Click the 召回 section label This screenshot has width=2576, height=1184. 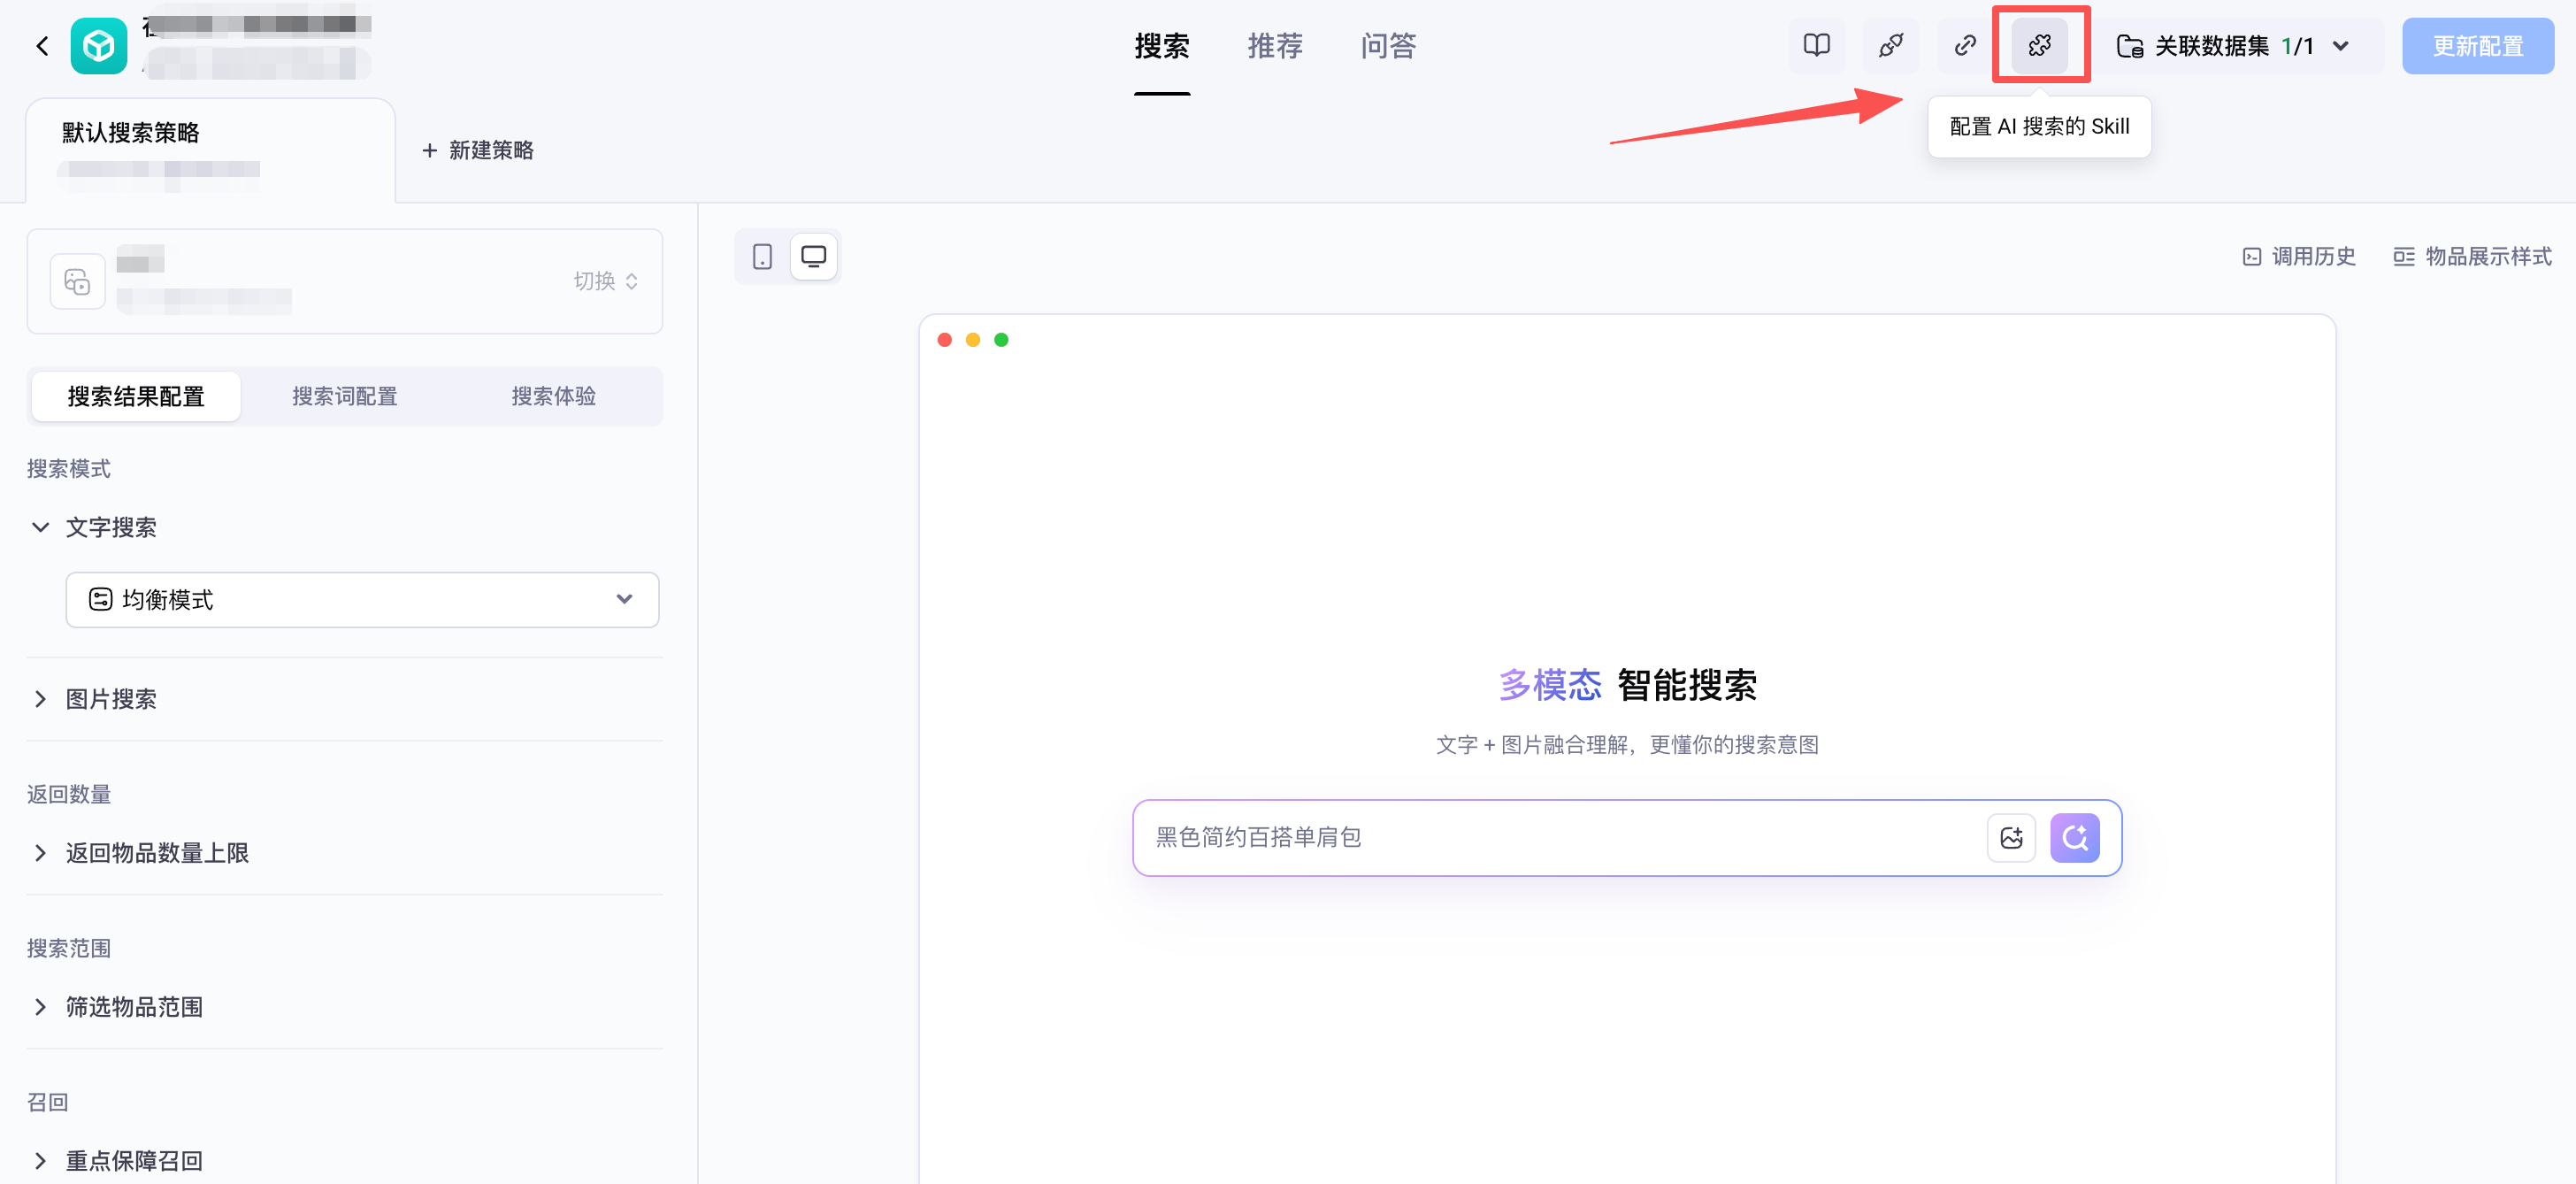[x=48, y=1102]
